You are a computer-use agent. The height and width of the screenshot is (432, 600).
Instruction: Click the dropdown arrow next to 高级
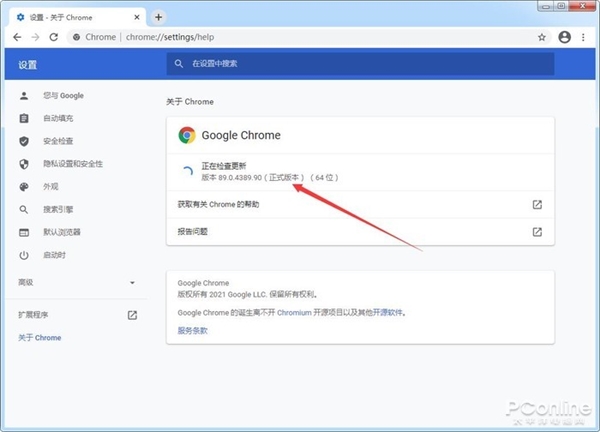pyautogui.click(x=132, y=283)
